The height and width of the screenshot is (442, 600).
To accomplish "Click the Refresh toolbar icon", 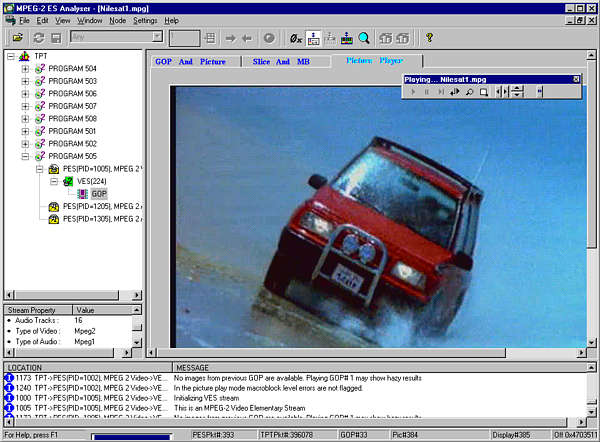I will click(38, 38).
